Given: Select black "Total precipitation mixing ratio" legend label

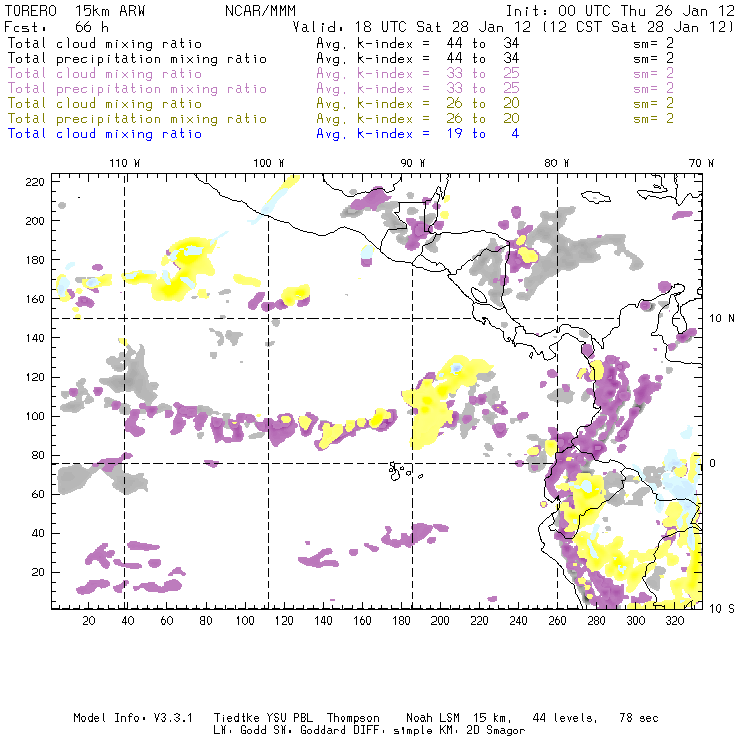Looking at the screenshot, I should 137,59.
